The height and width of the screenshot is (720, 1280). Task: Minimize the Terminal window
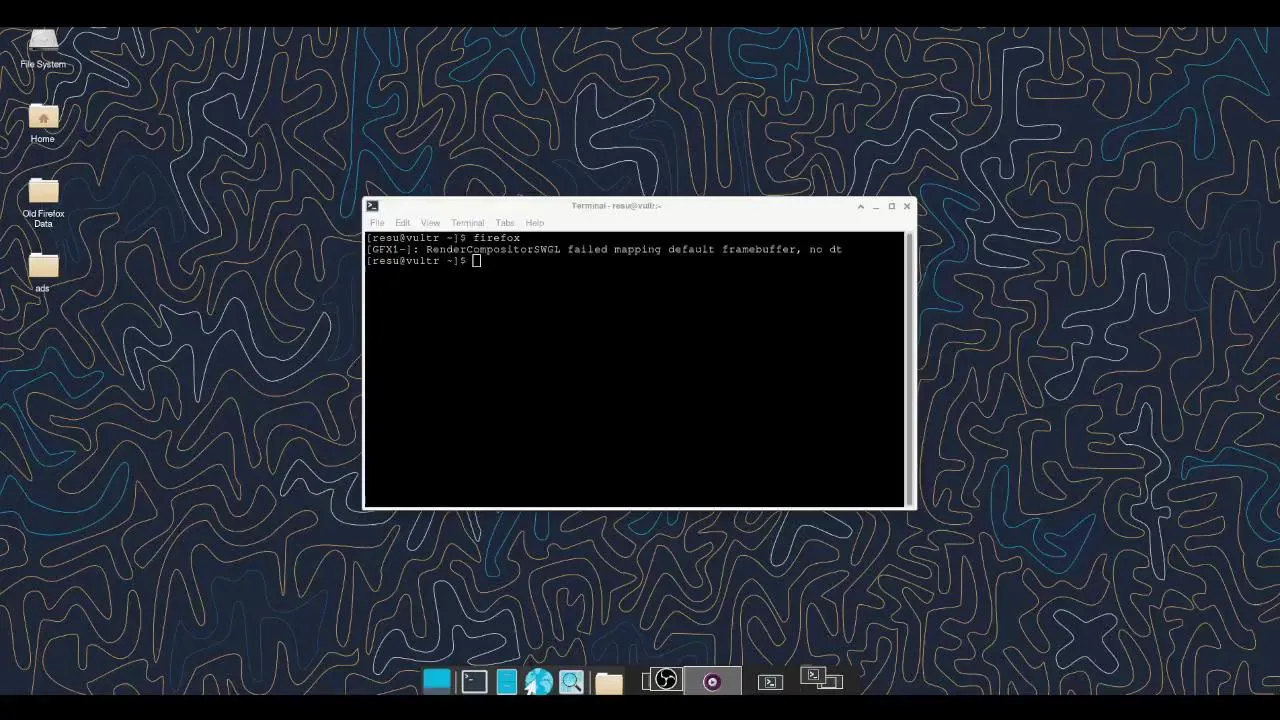tap(876, 206)
